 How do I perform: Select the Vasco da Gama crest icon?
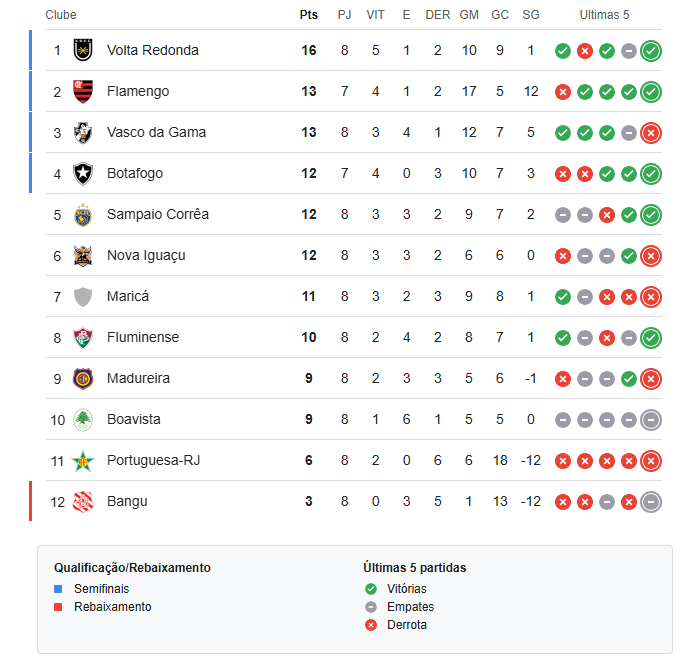coord(83,132)
